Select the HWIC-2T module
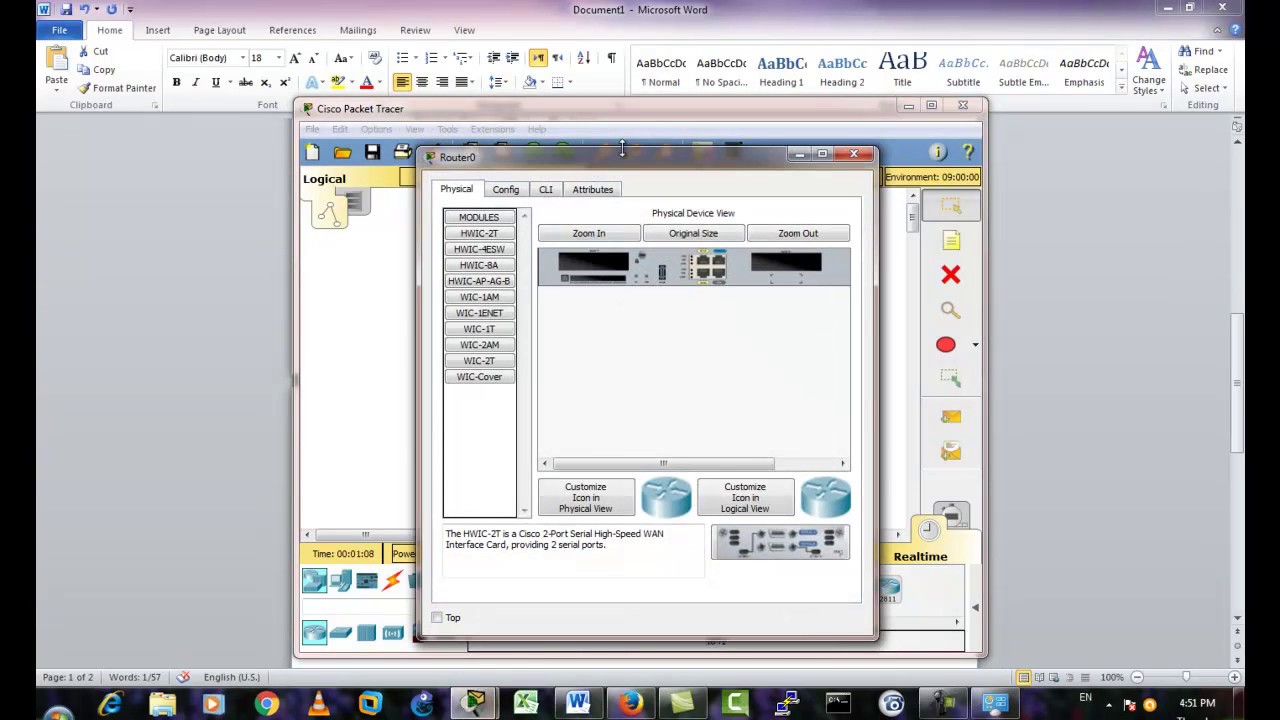1280x720 pixels. 479,233
